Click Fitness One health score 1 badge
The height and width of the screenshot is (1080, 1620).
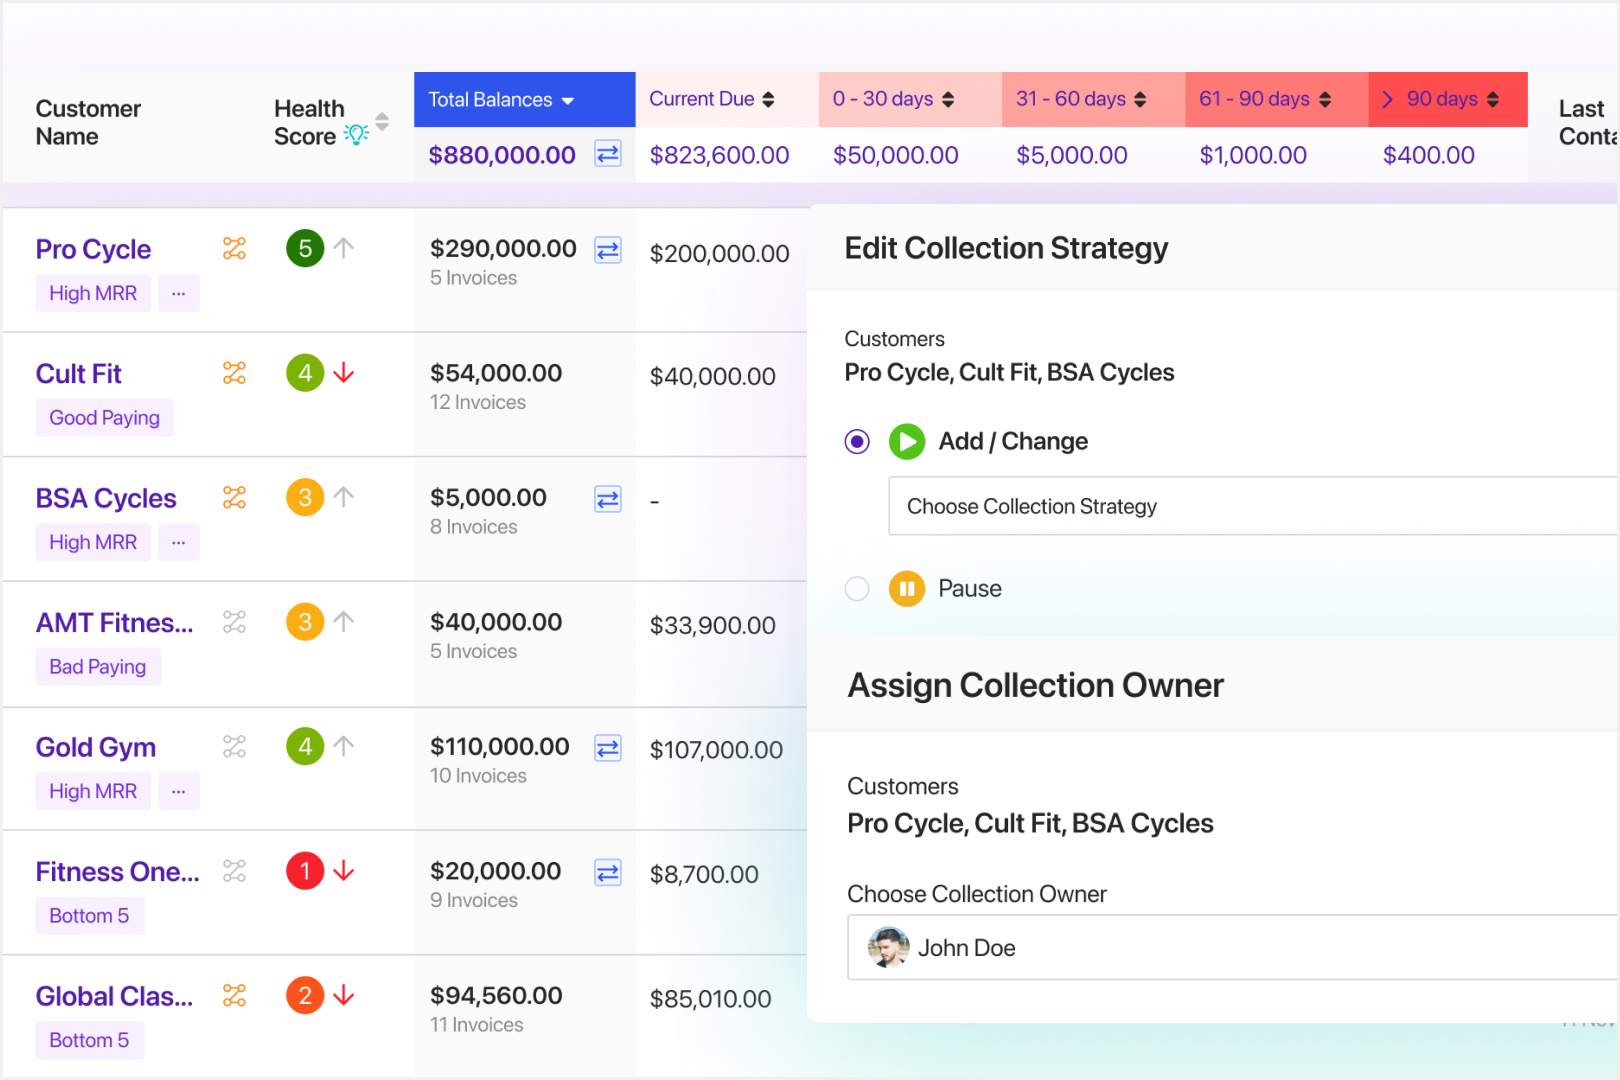pyautogui.click(x=305, y=871)
